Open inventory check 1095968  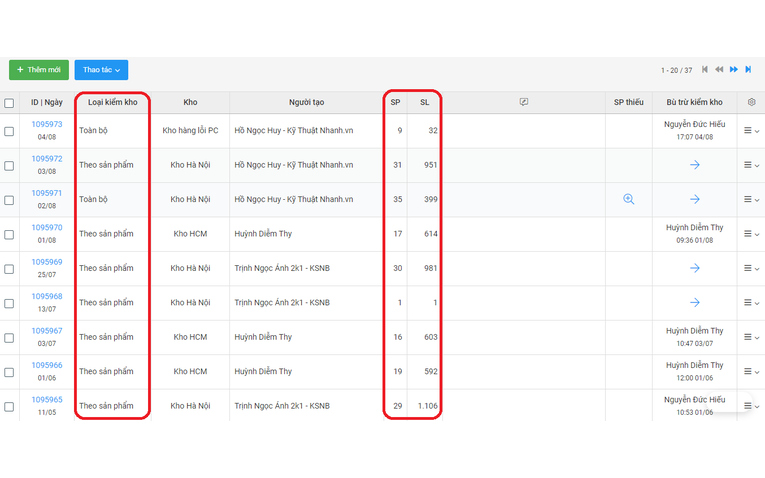[x=47, y=296]
